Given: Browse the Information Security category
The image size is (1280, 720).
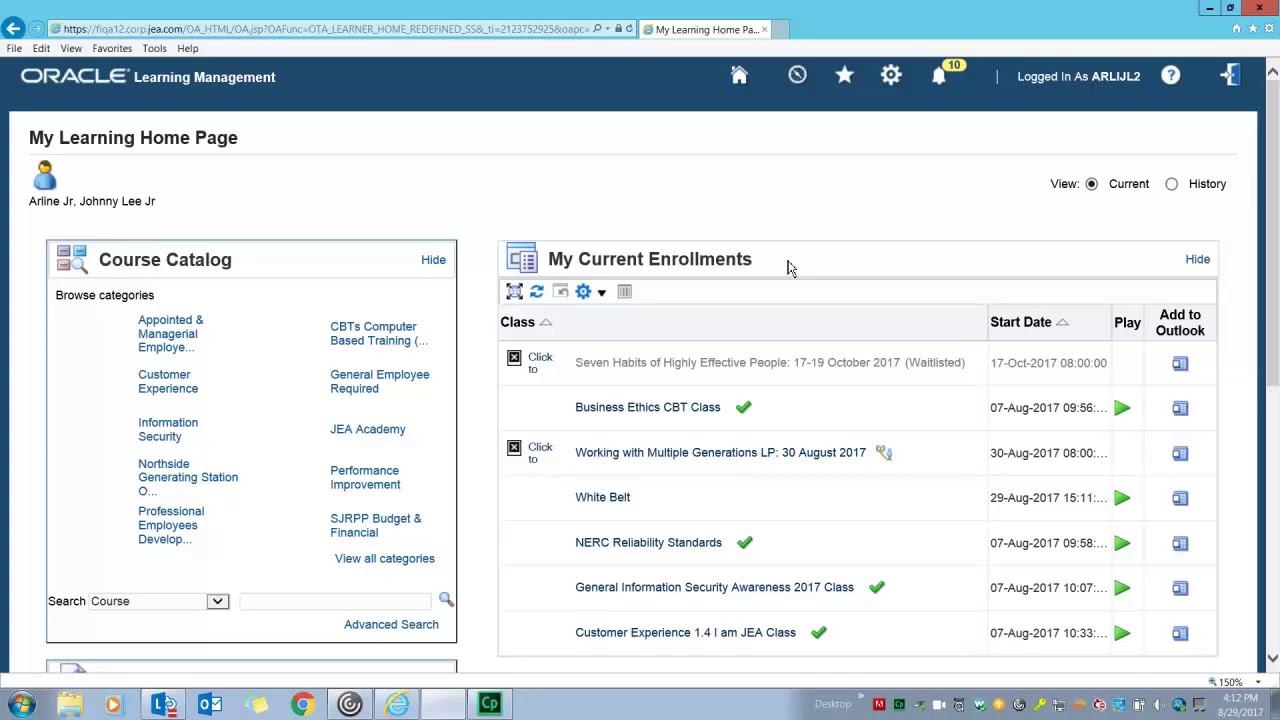Looking at the screenshot, I should (x=168, y=430).
